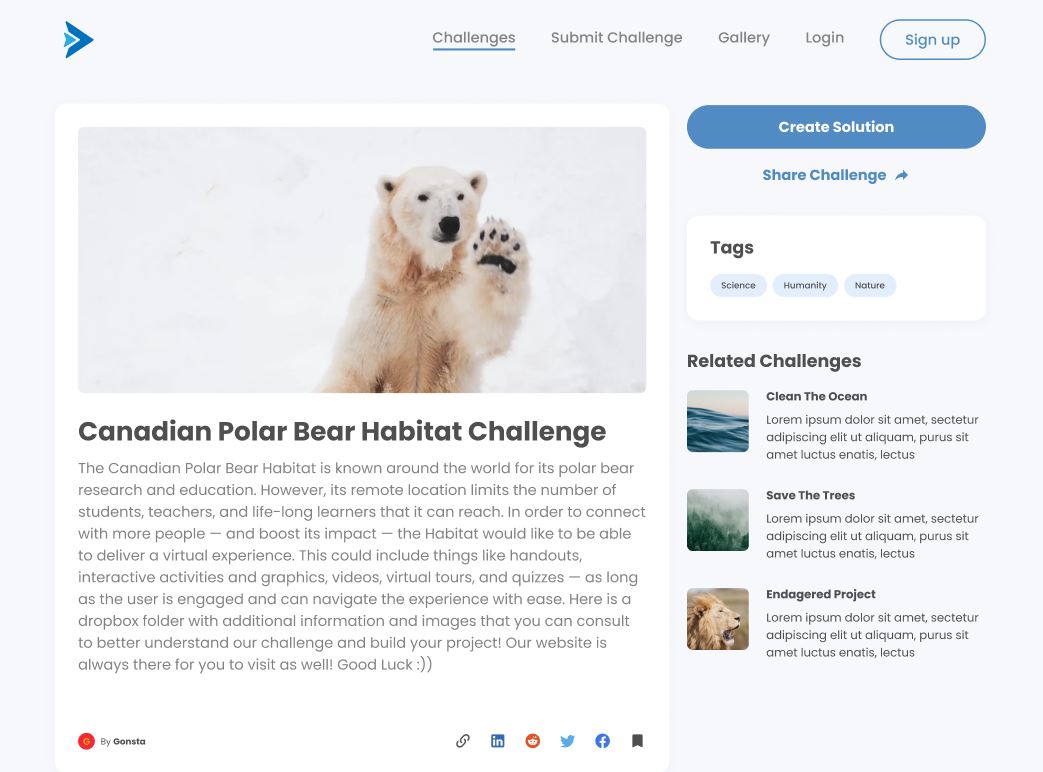1043x772 pixels.
Task: Bookmark this challenge
Action: point(637,741)
